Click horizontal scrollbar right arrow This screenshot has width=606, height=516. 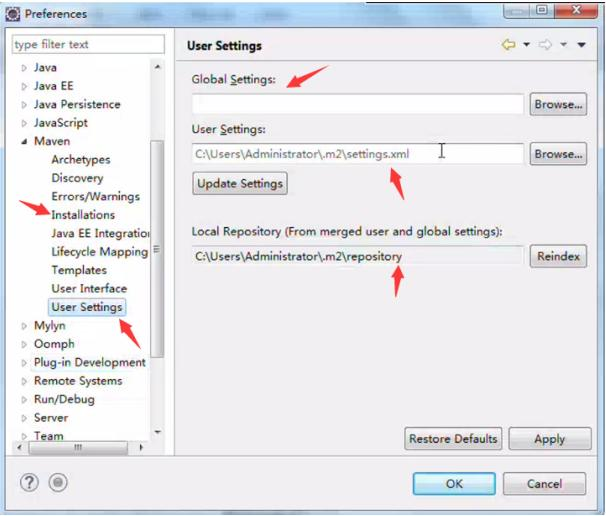point(141,448)
